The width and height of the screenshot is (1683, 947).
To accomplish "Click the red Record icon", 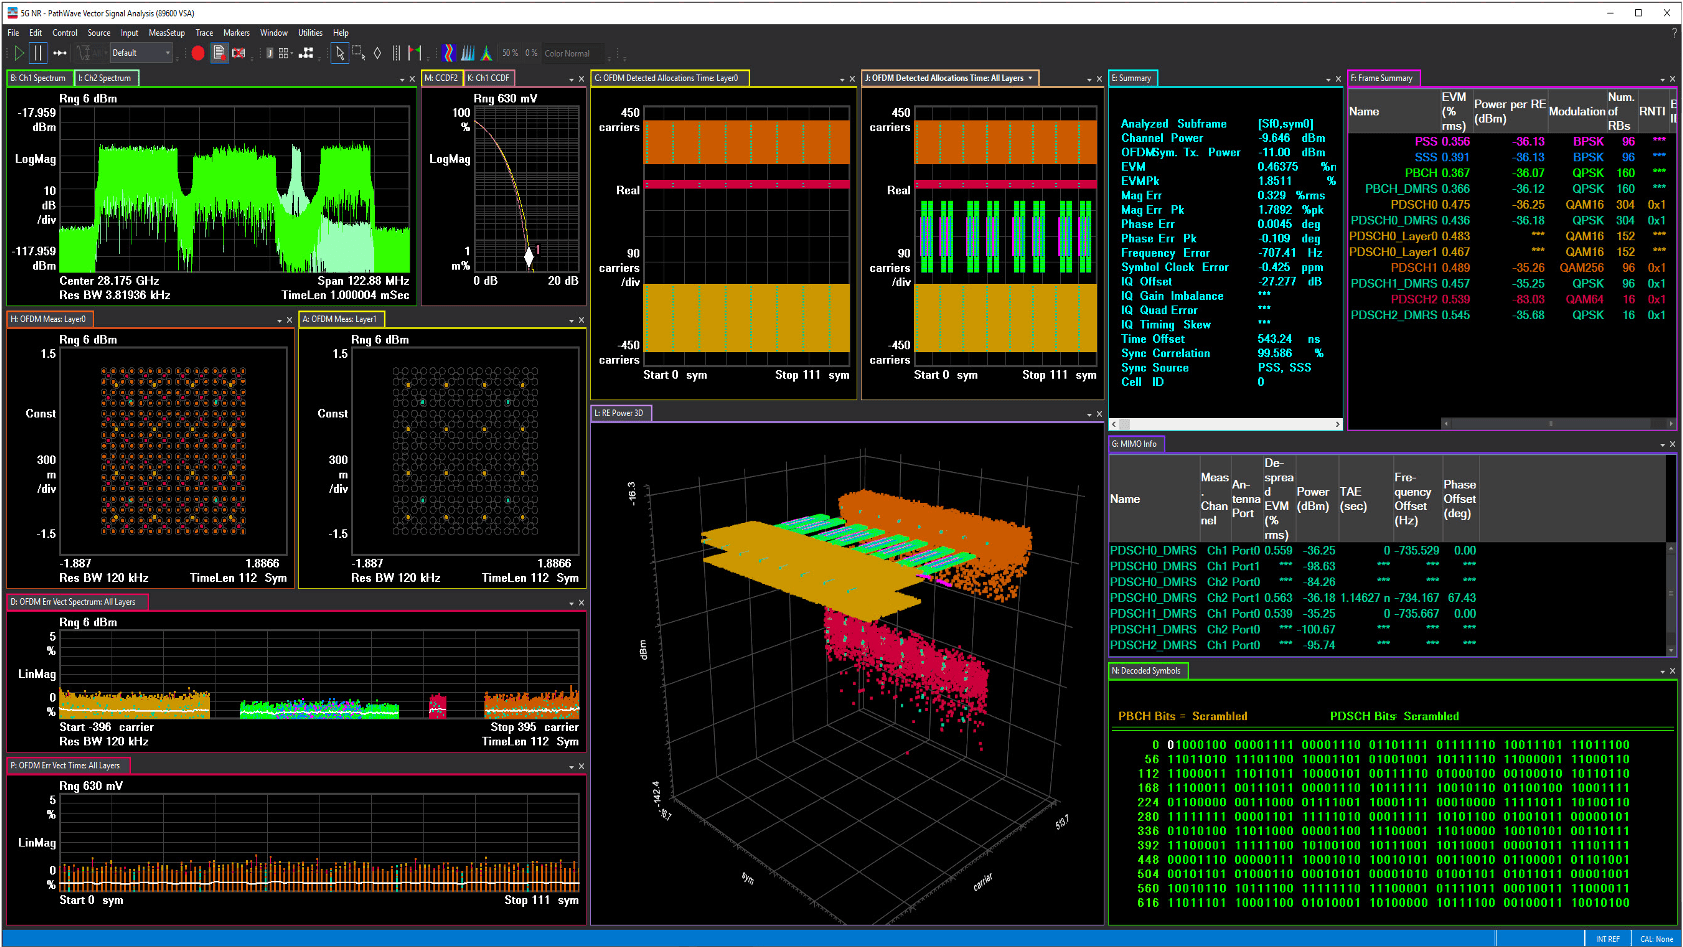I will (x=198, y=53).
